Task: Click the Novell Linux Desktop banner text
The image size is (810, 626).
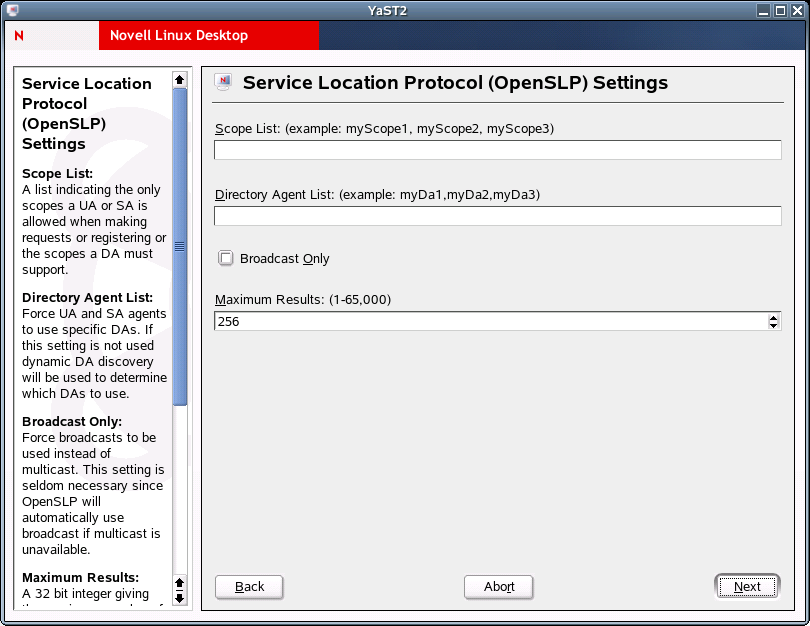Action: [179, 35]
